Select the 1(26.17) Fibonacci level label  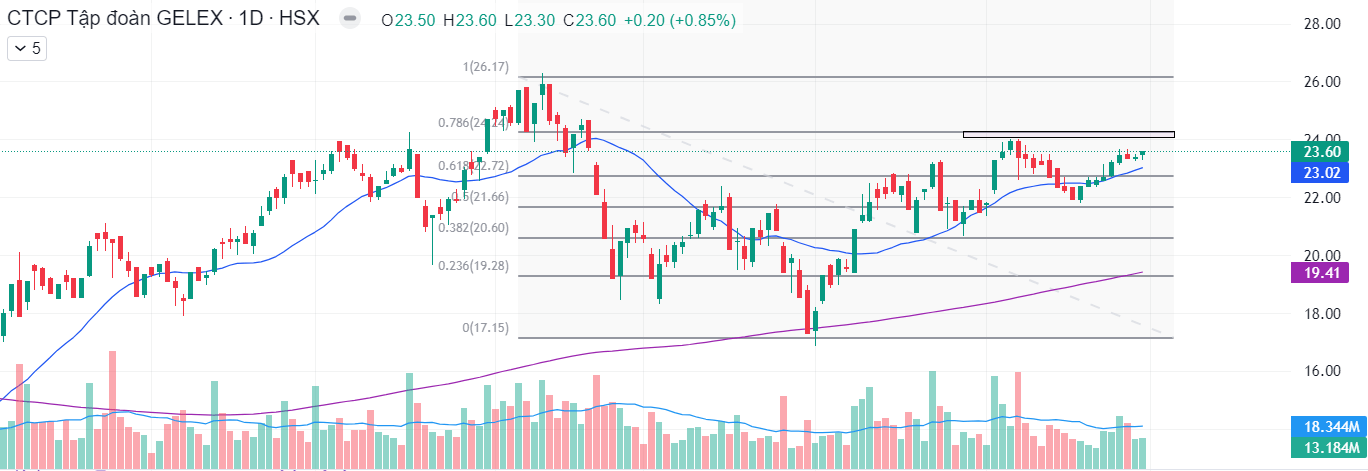click(486, 67)
